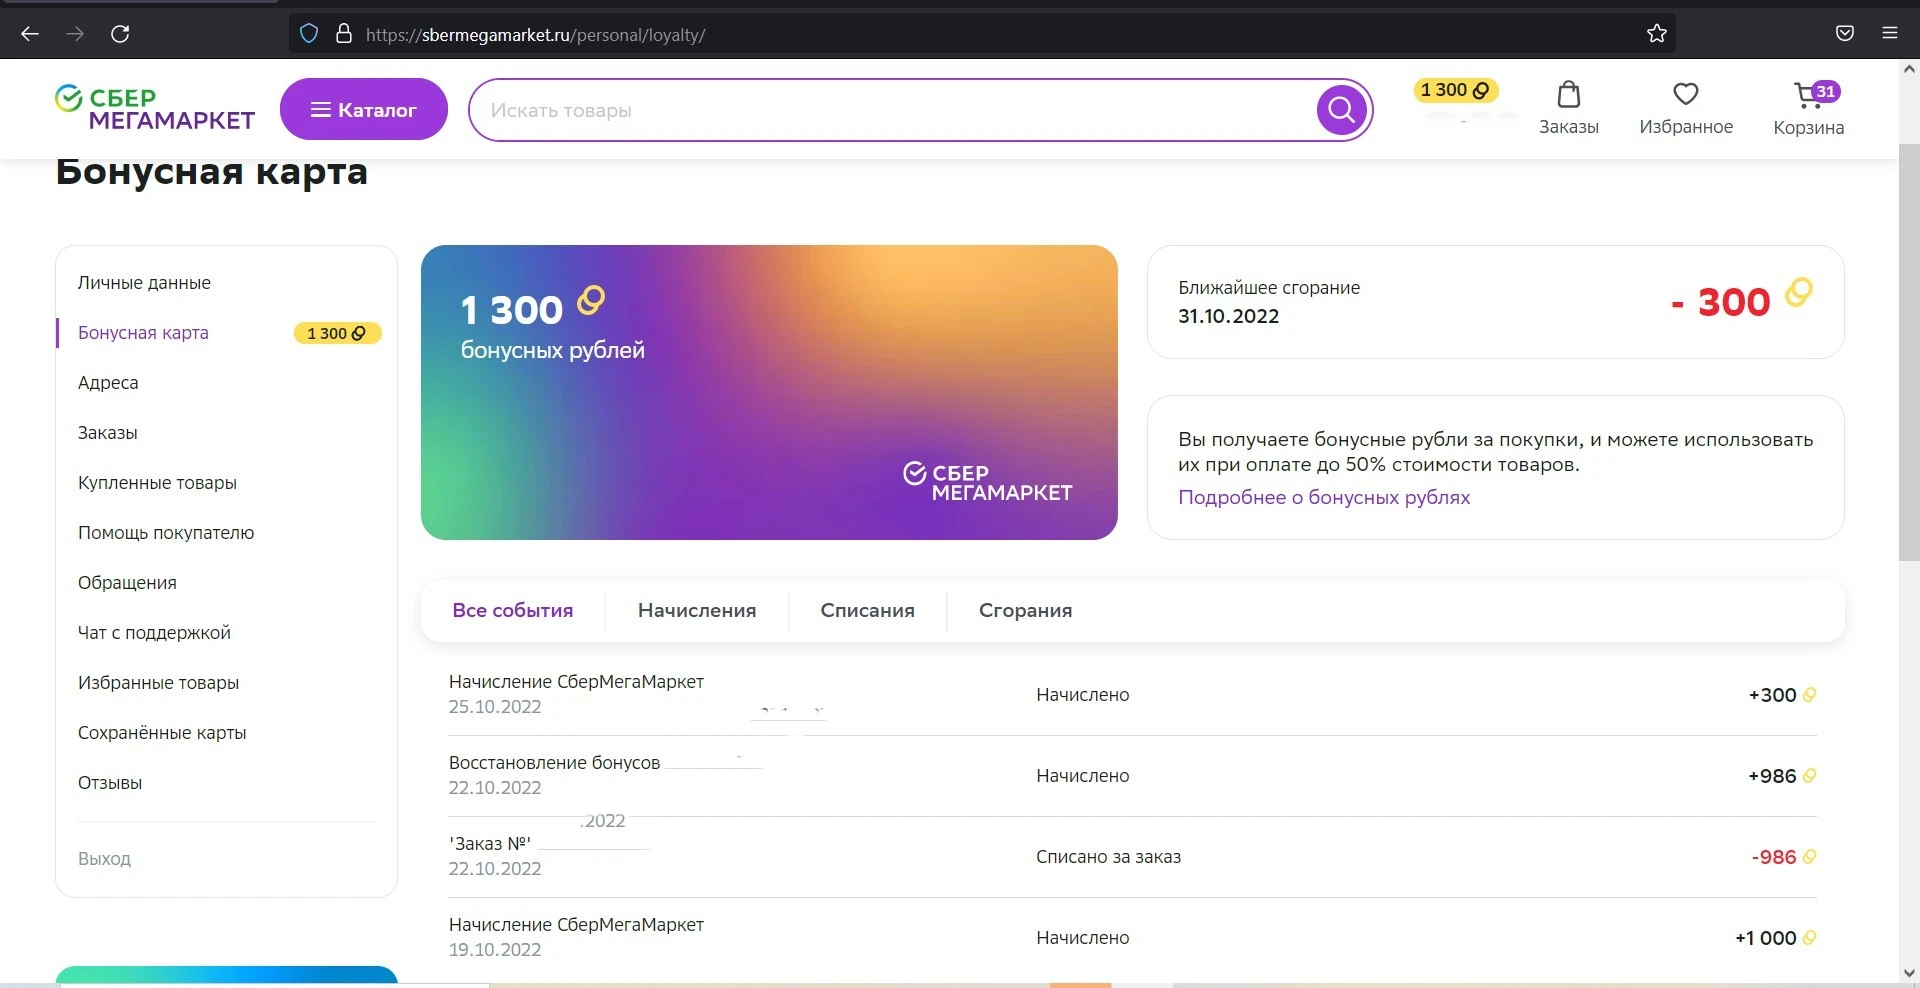1920x988 pixels.
Task: Click the gradient bonus card image
Action: coord(769,392)
